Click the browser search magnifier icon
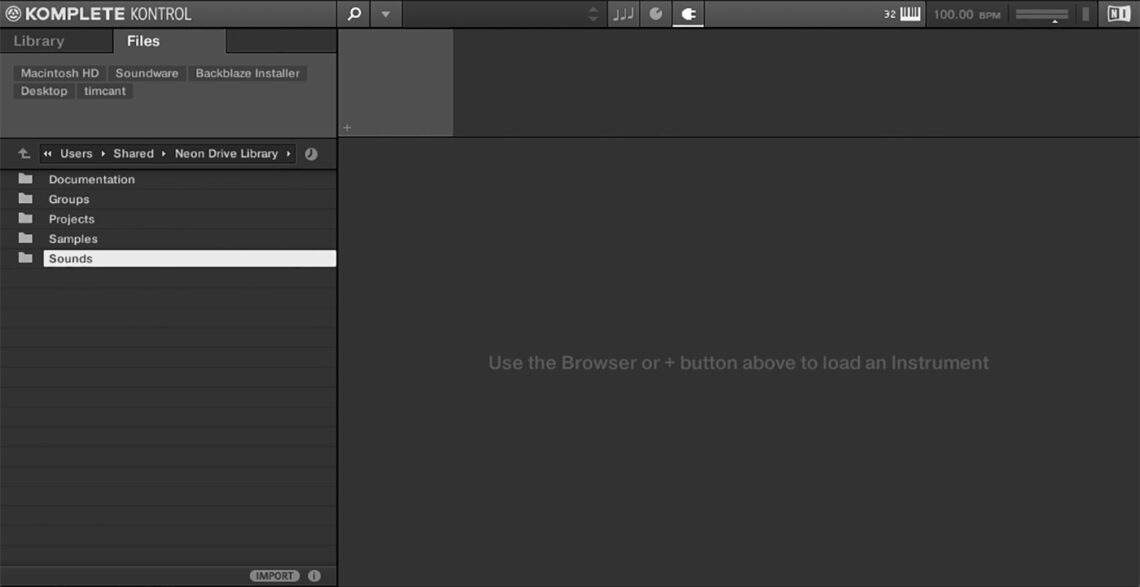 tap(353, 14)
